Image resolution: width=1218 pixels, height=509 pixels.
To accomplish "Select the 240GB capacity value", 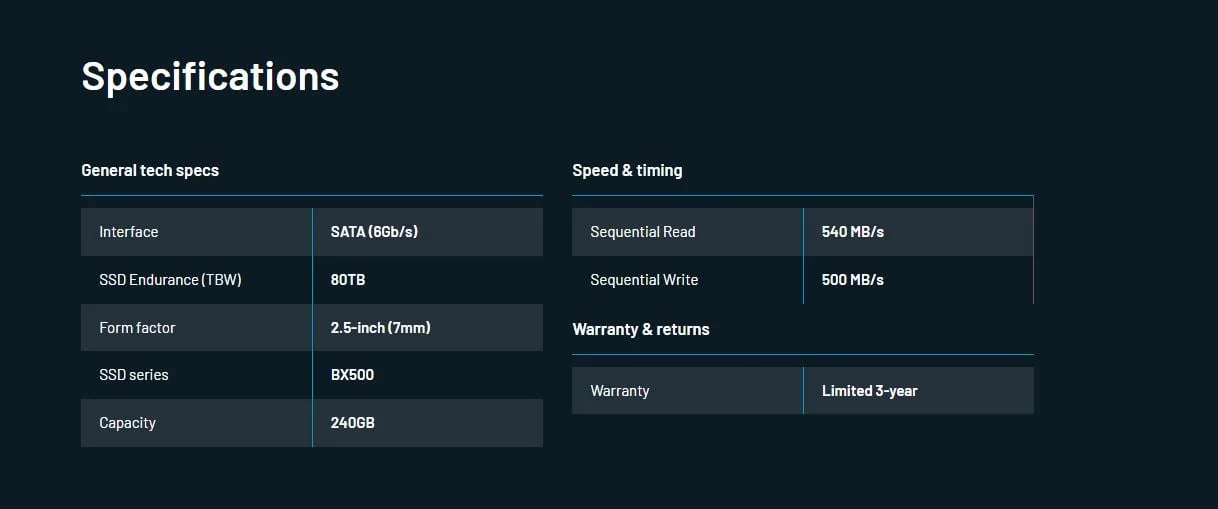I will click(353, 423).
